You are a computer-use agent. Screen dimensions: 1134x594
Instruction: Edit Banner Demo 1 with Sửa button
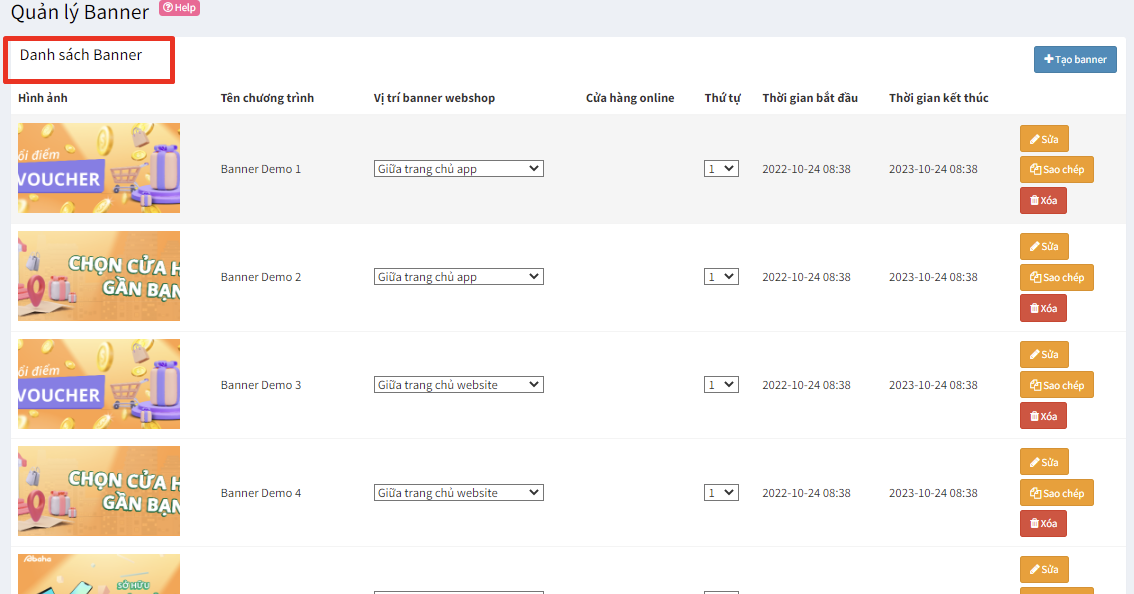pyautogui.click(x=1044, y=139)
